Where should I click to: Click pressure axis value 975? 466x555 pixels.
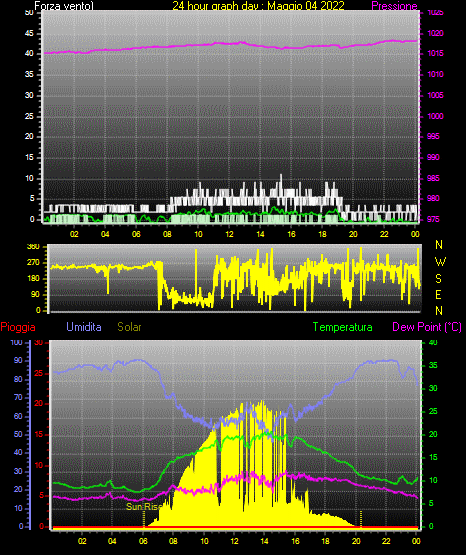(433, 219)
